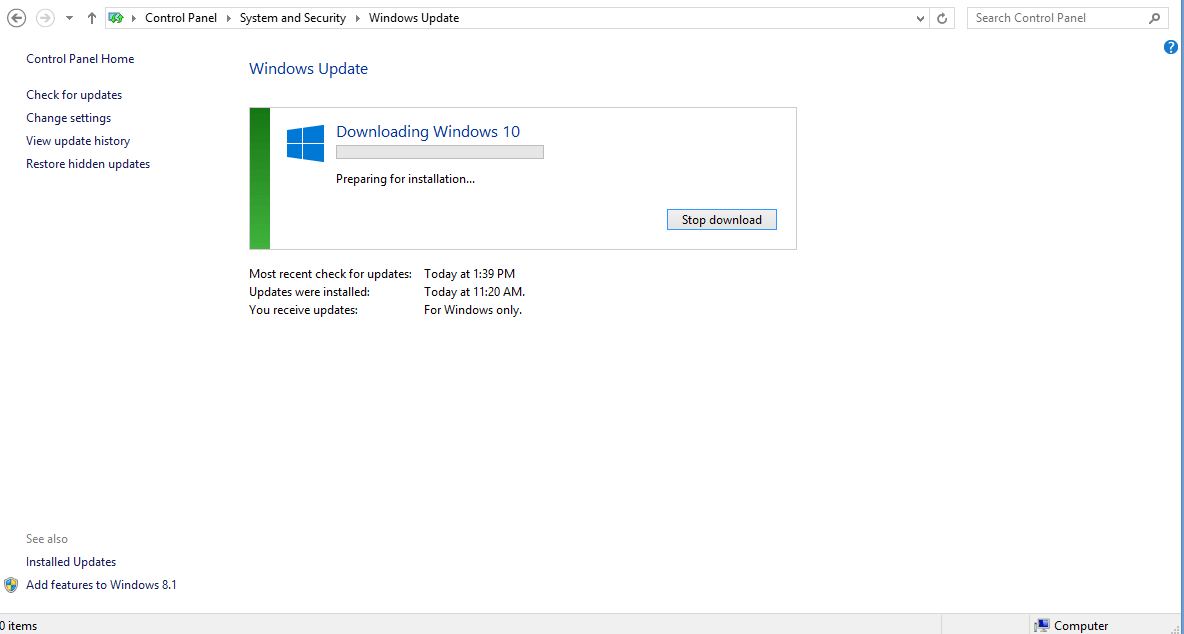Open Control Panel Home
Screen dimensions: 1184x634
tap(80, 59)
